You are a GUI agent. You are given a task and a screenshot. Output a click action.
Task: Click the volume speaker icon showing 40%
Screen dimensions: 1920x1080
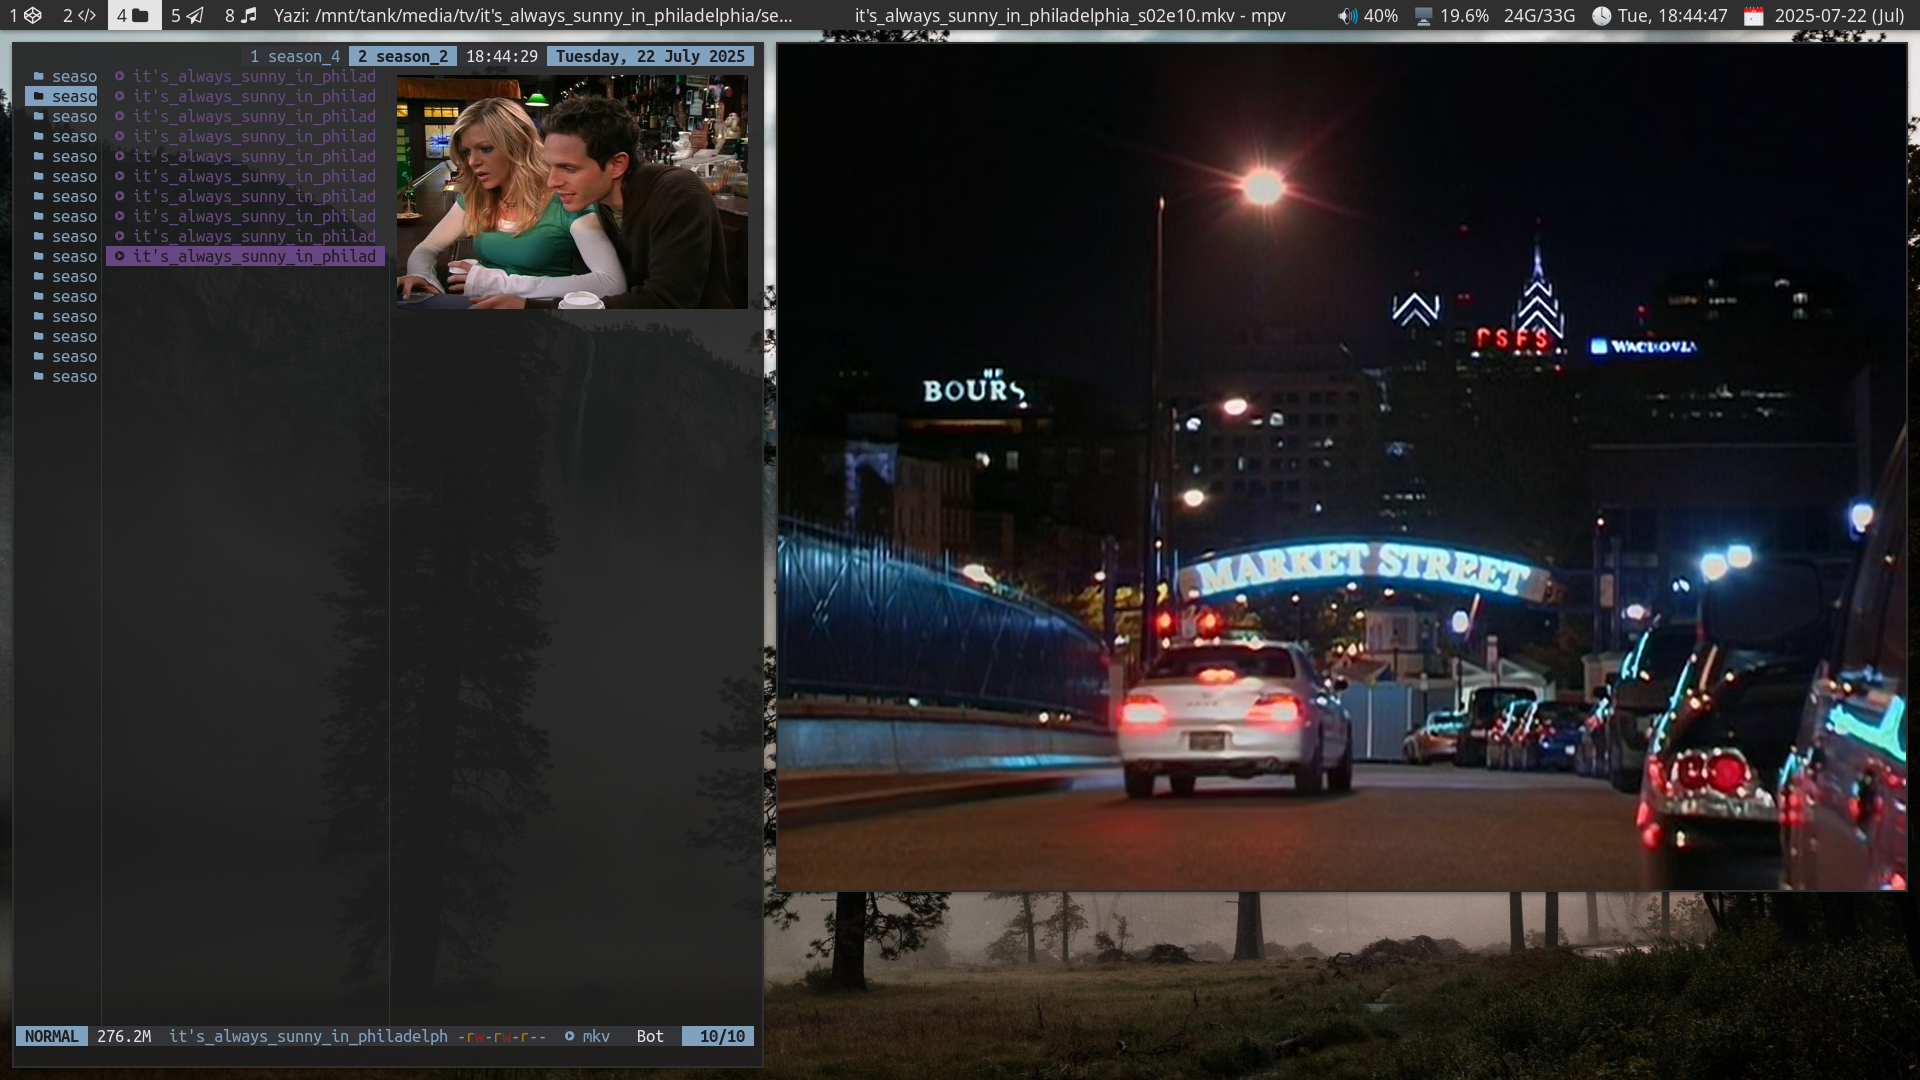coord(1348,16)
